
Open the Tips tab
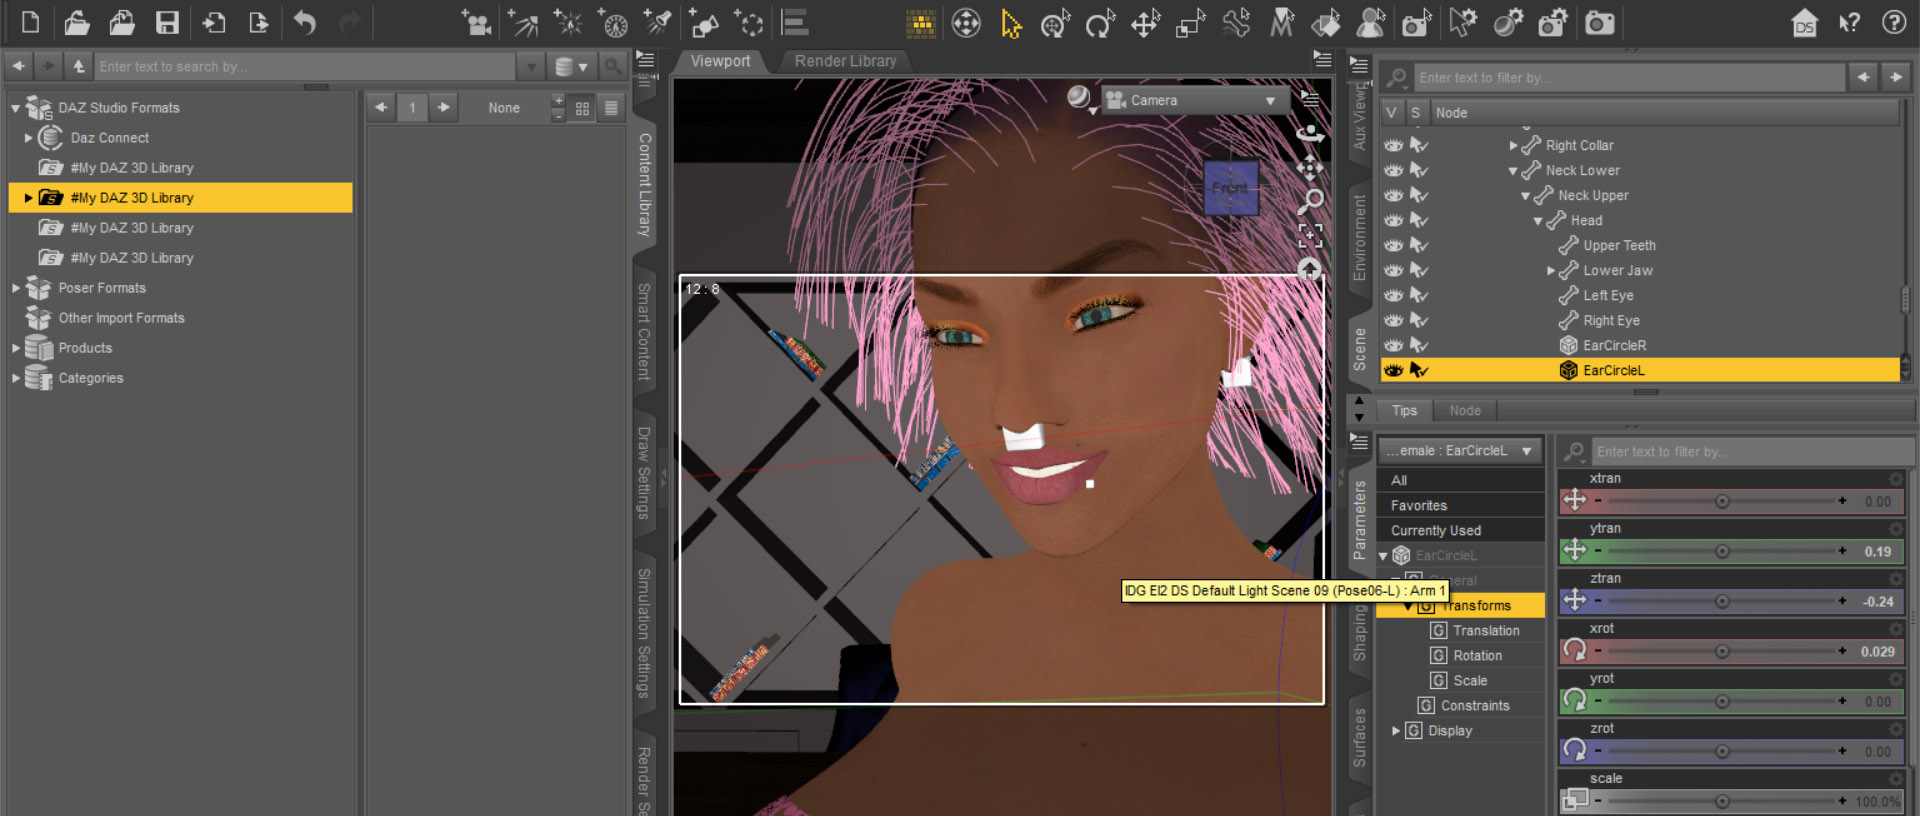[x=1404, y=411]
